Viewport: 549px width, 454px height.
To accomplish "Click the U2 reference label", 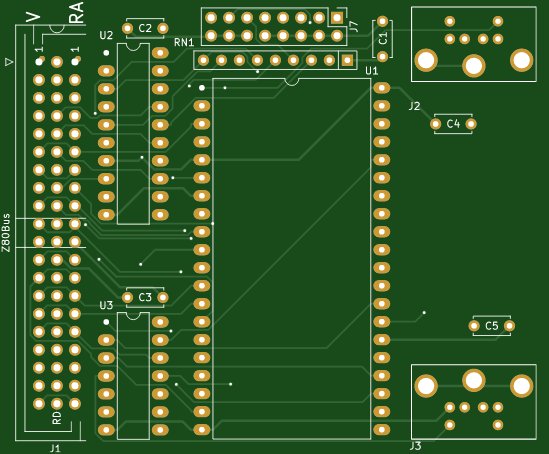I will click(106, 35).
